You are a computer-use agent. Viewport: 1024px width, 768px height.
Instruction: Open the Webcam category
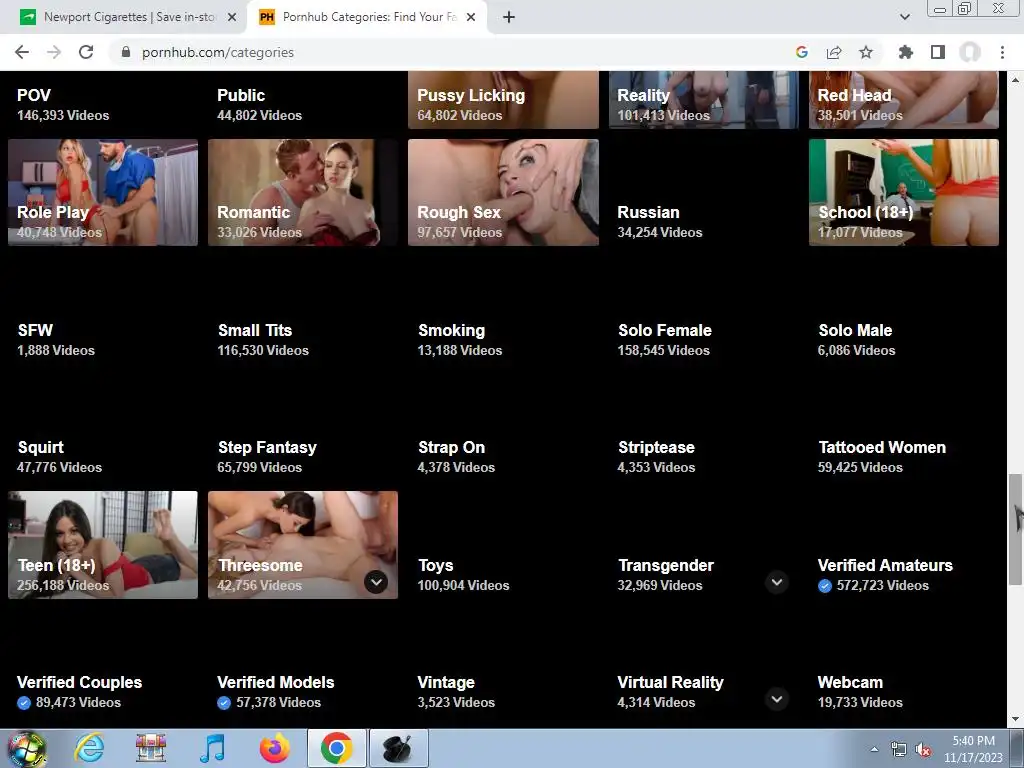pos(850,682)
